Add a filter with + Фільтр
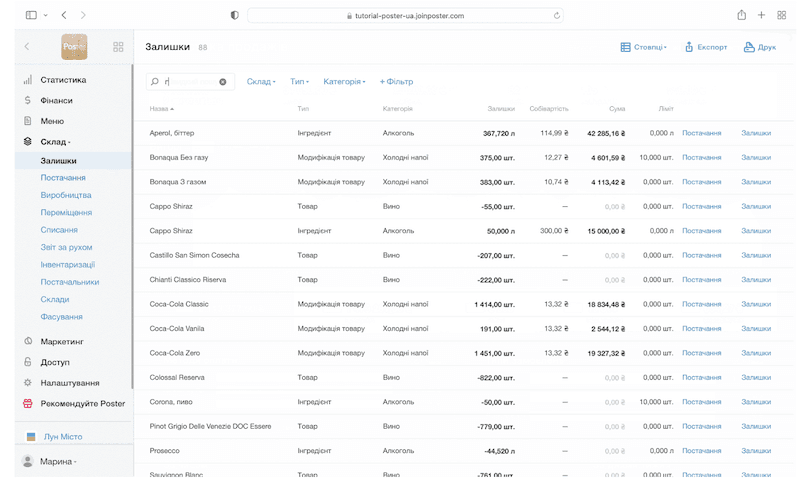The height and width of the screenshot is (502, 800). [x=396, y=82]
